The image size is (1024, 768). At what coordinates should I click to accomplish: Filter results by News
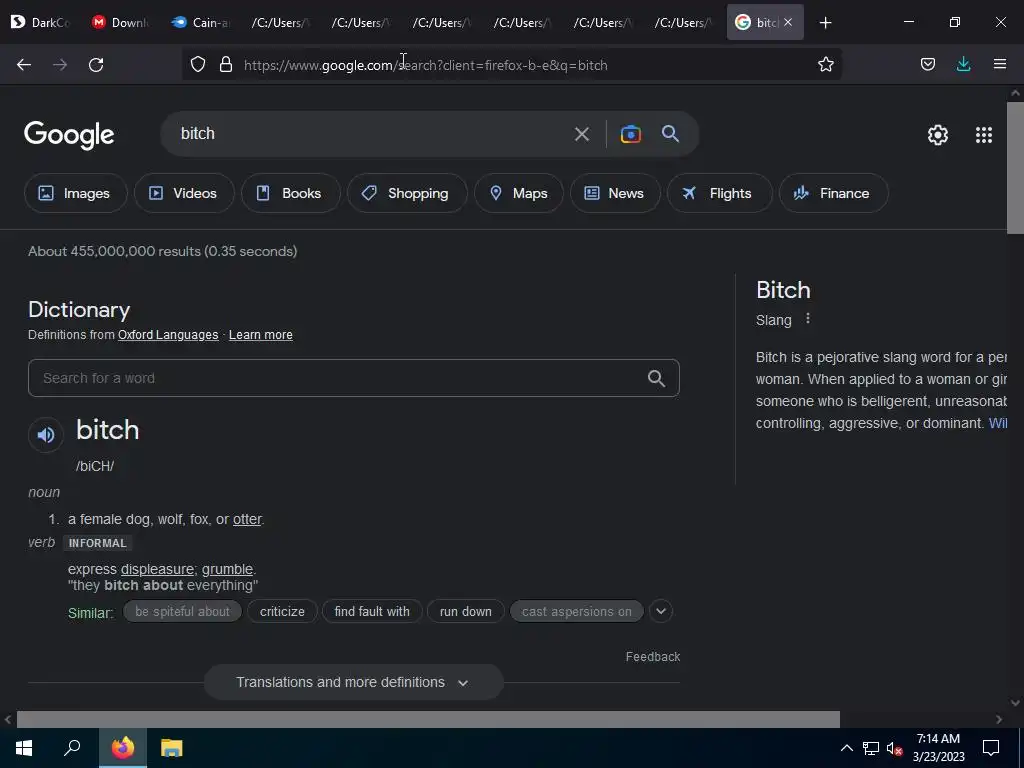[x=615, y=193]
